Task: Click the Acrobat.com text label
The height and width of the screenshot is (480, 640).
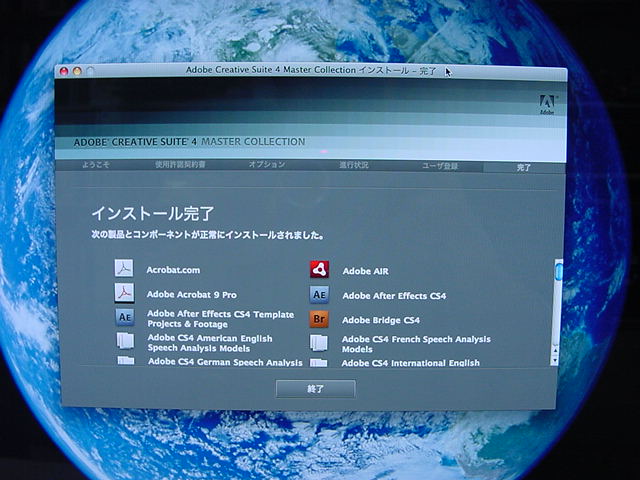Action: (x=173, y=270)
